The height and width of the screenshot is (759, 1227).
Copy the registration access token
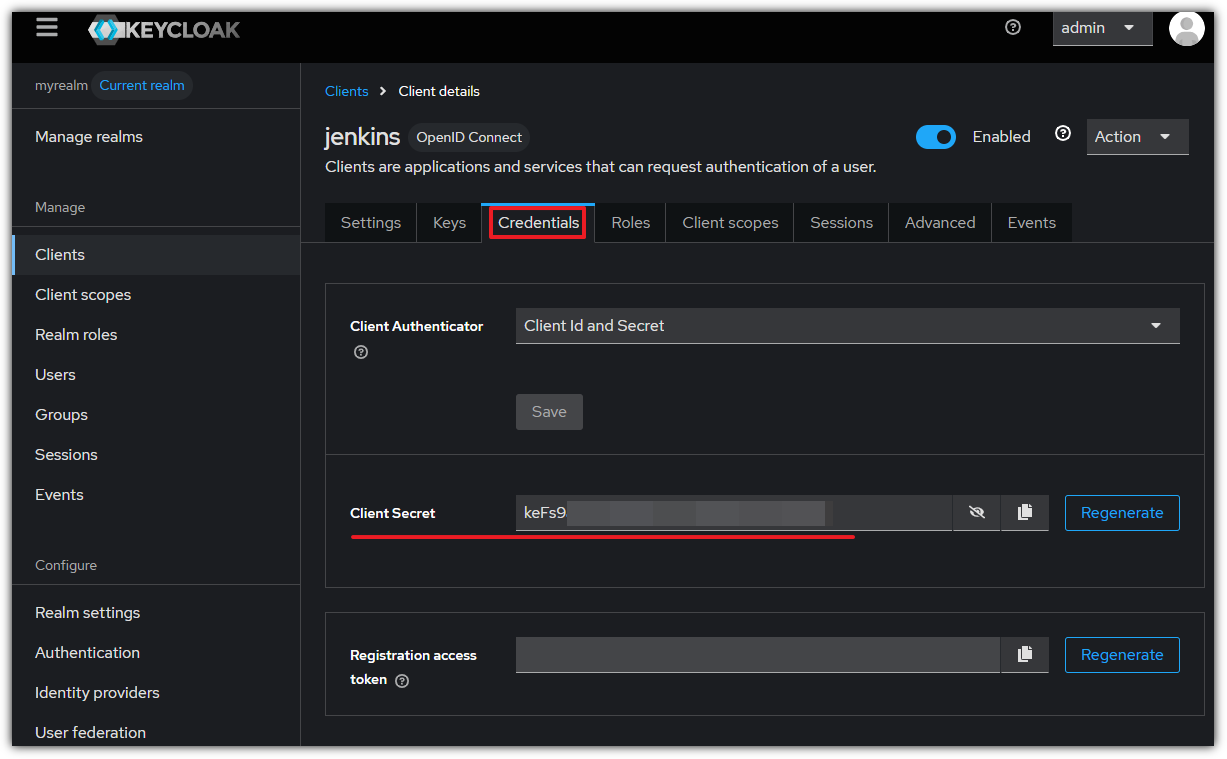(x=1025, y=655)
